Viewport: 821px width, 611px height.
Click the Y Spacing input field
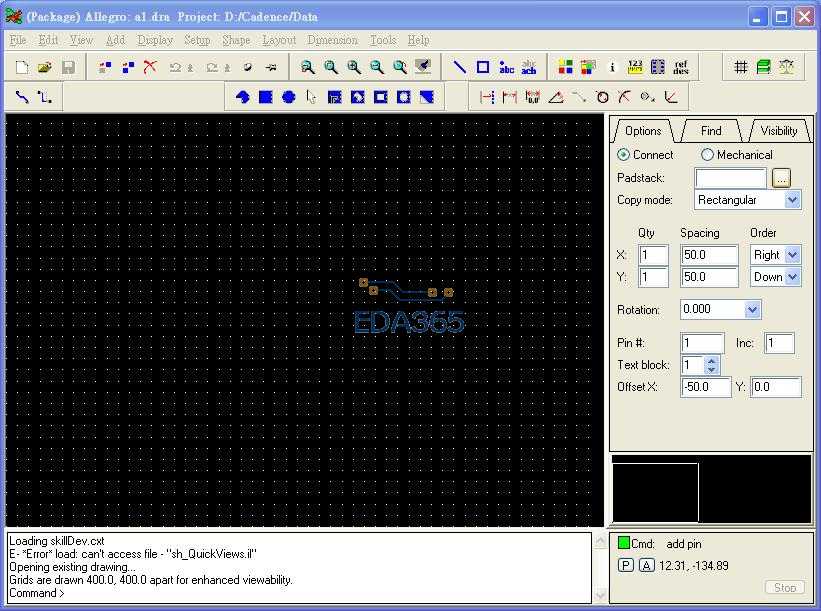[x=709, y=277]
